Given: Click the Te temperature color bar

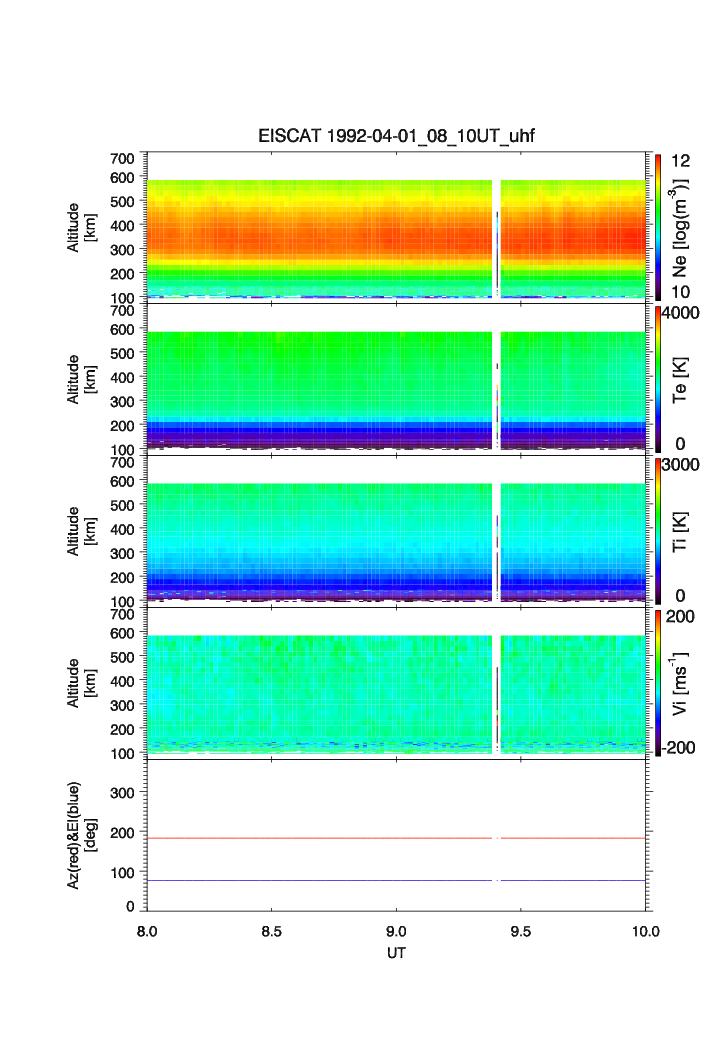Looking at the screenshot, I should click(658, 379).
